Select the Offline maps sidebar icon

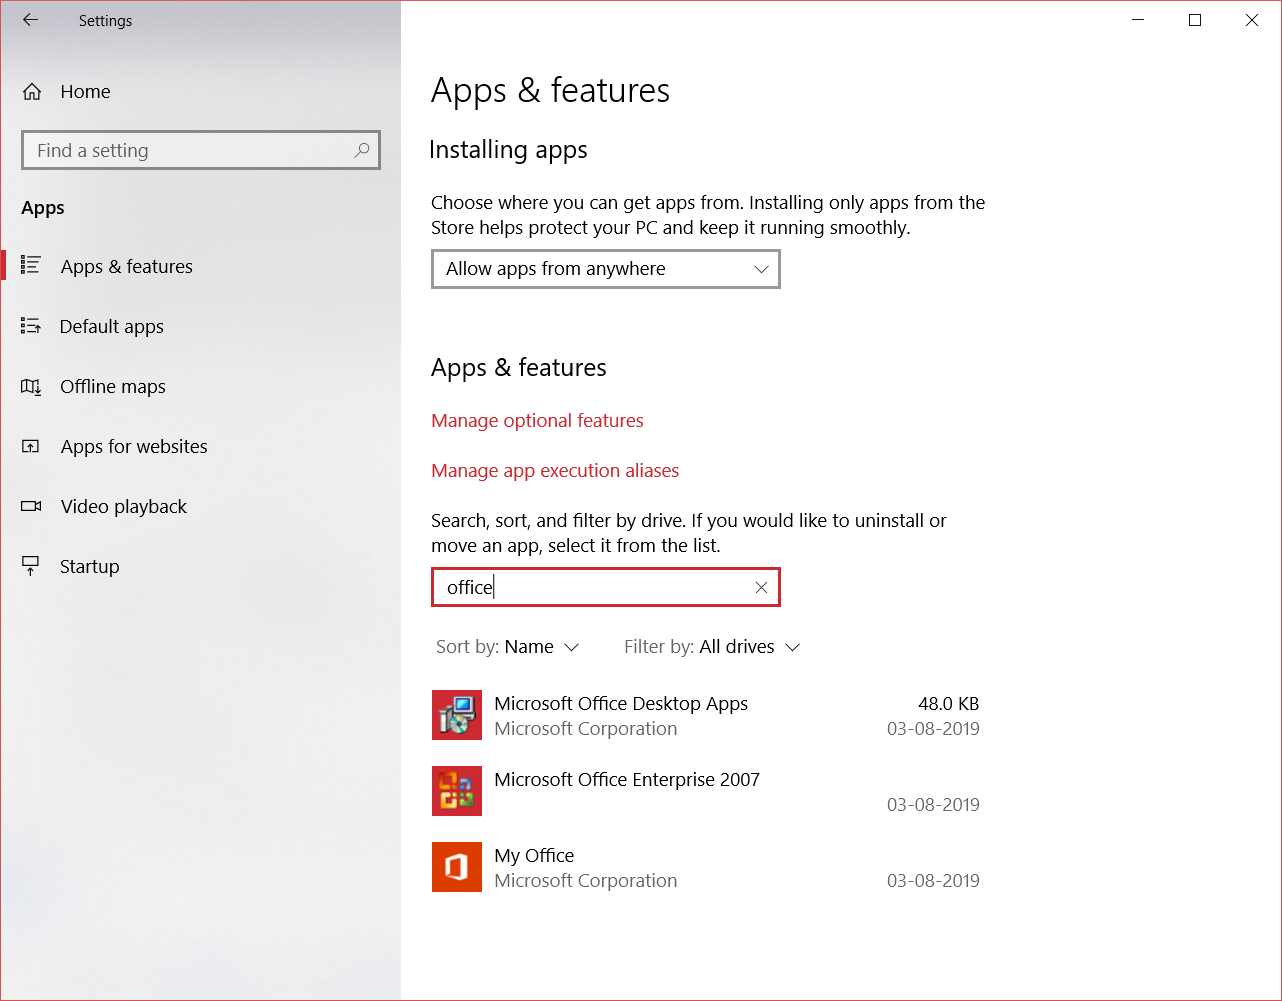coord(31,386)
